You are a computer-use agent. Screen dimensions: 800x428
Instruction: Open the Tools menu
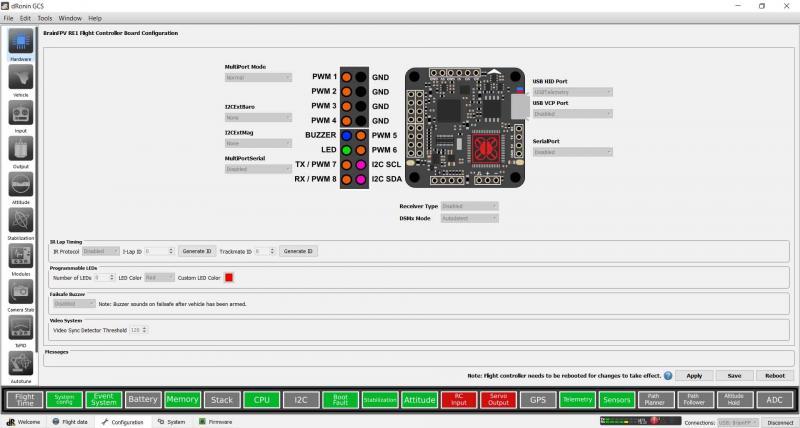pos(45,18)
